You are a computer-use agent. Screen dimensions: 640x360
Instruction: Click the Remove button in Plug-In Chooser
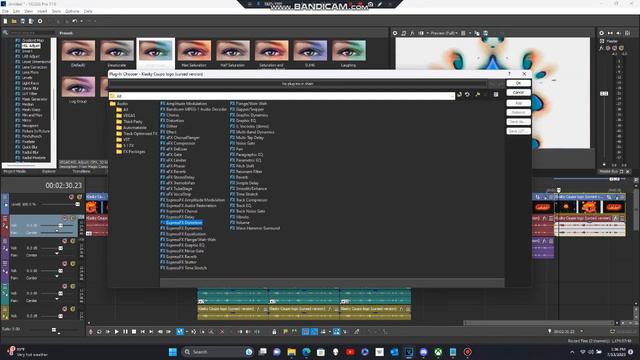(518, 112)
